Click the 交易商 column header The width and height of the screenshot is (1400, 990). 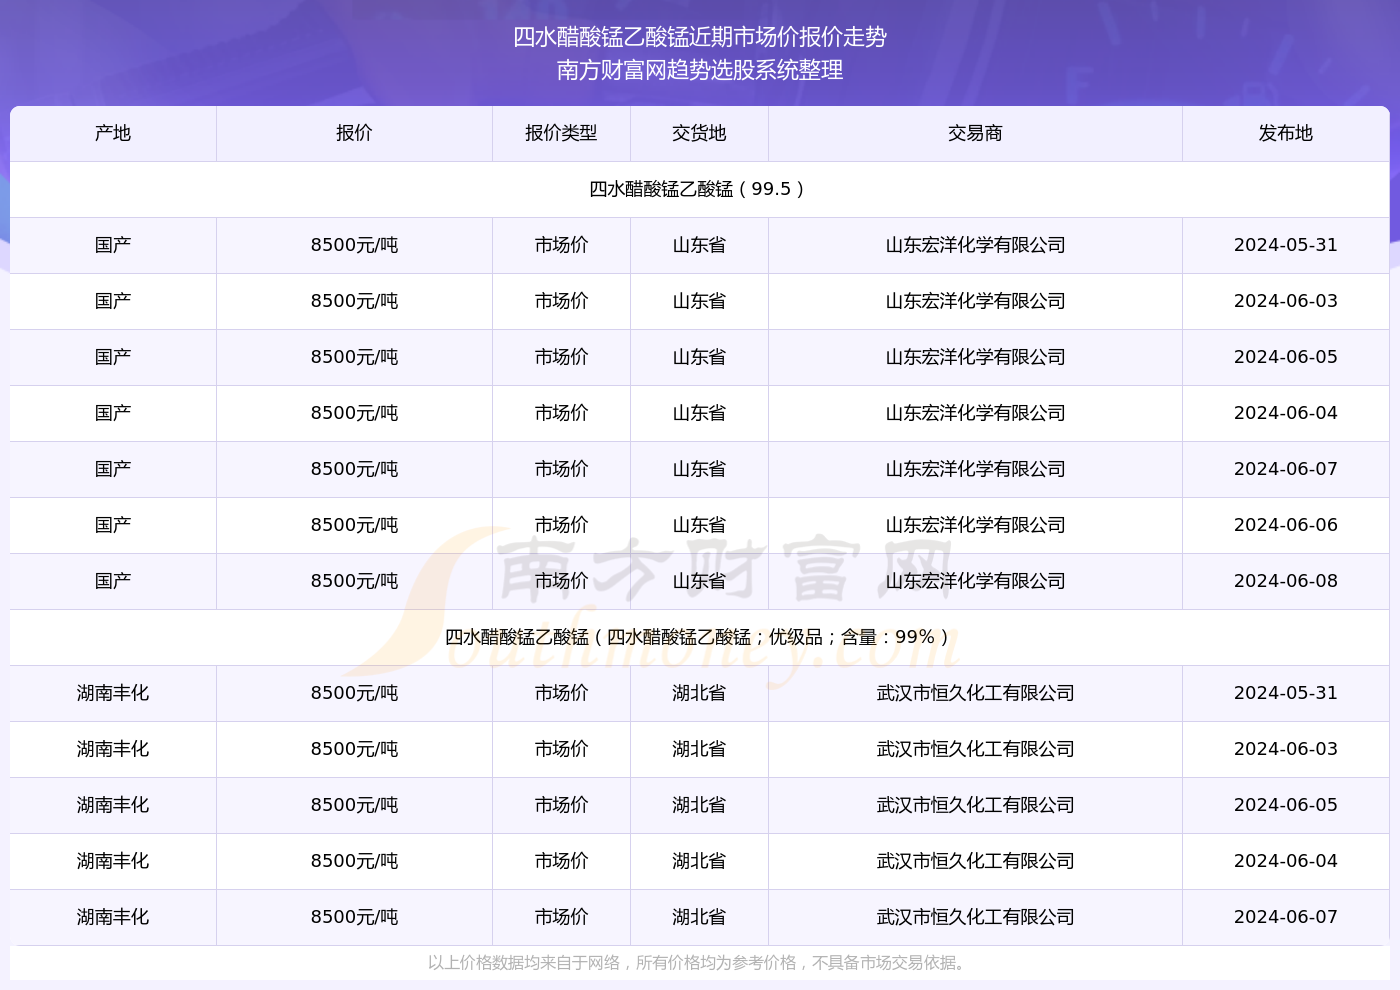(975, 133)
